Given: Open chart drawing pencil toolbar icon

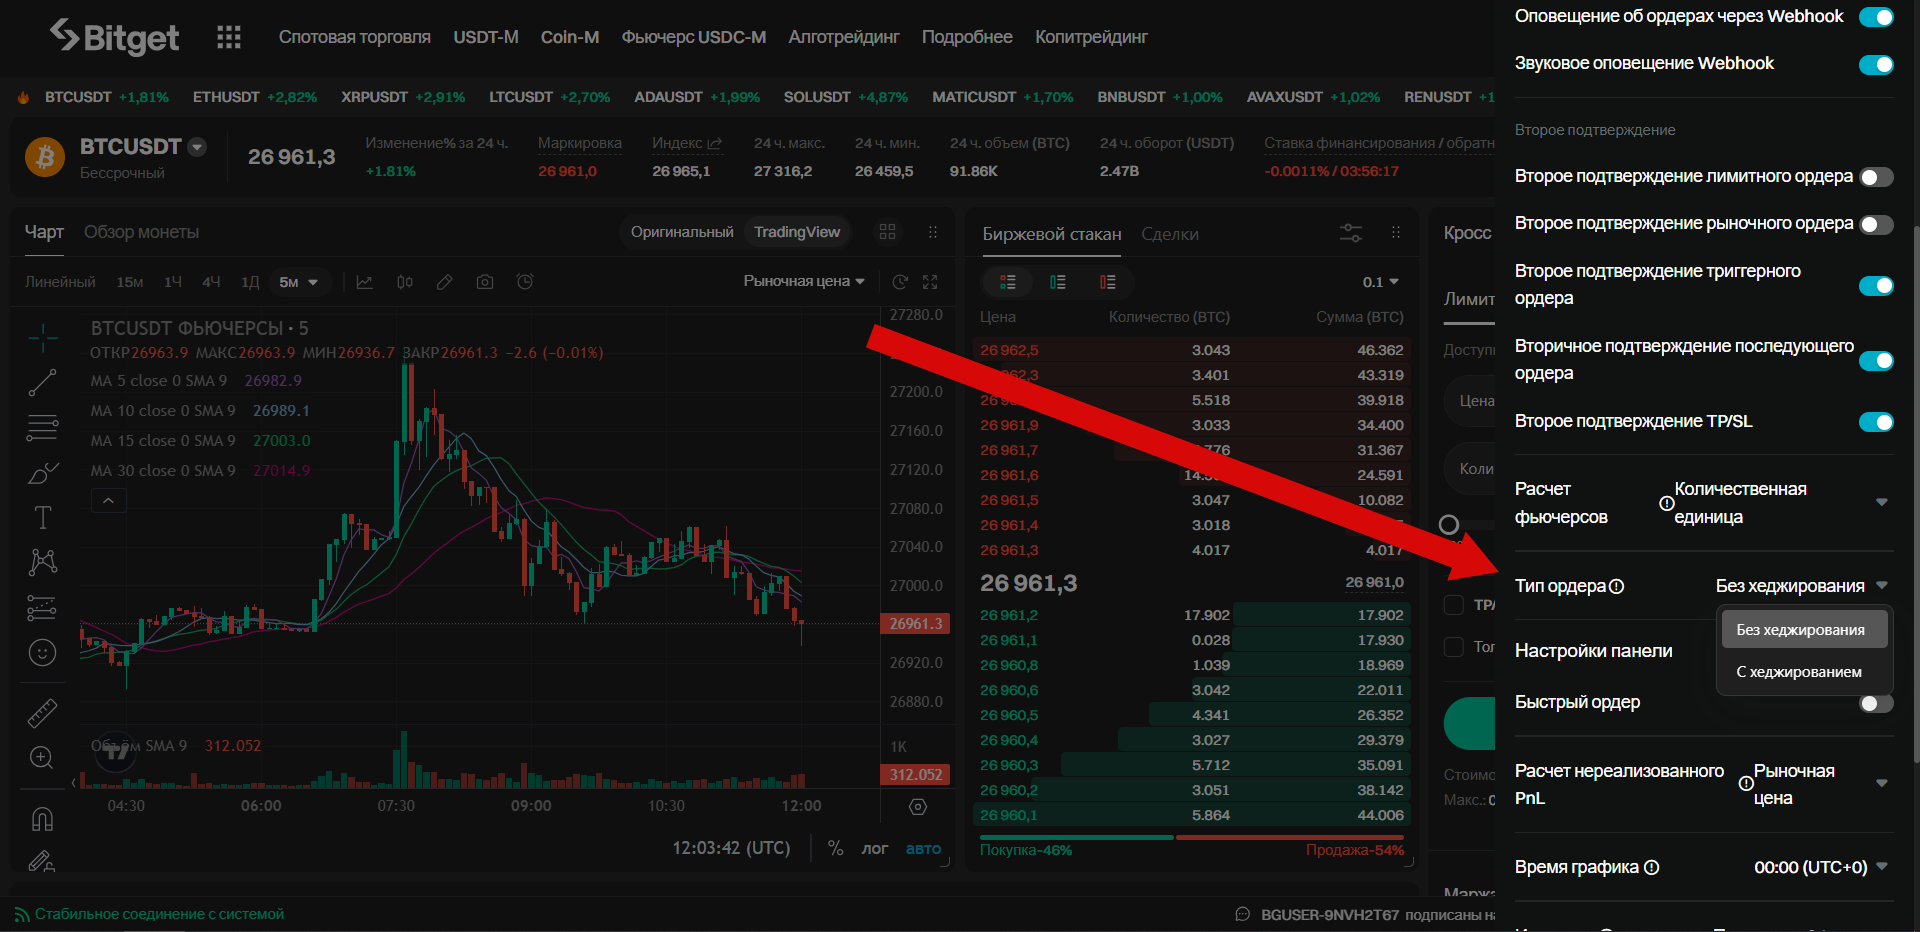Looking at the screenshot, I should (x=445, y=282).
